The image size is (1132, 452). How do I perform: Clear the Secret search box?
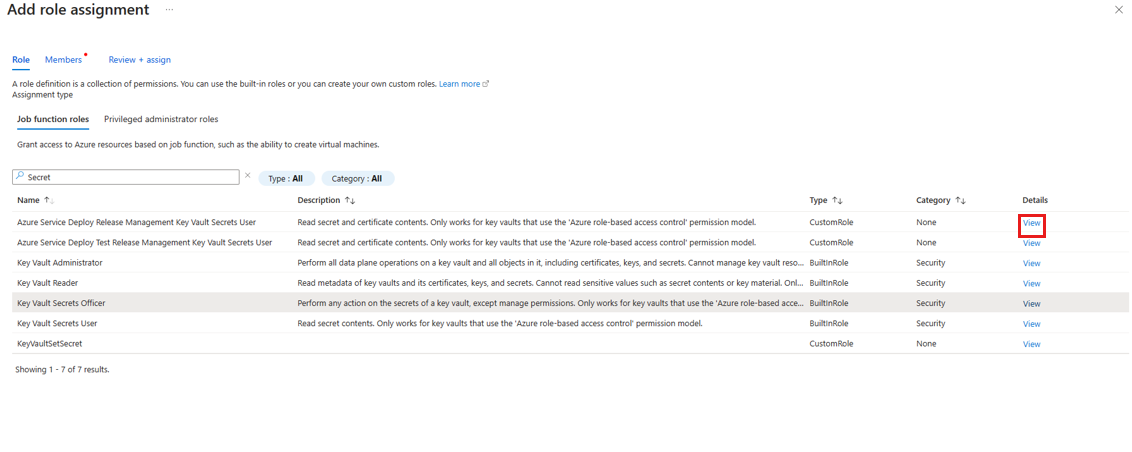click(x=248, y=175)
